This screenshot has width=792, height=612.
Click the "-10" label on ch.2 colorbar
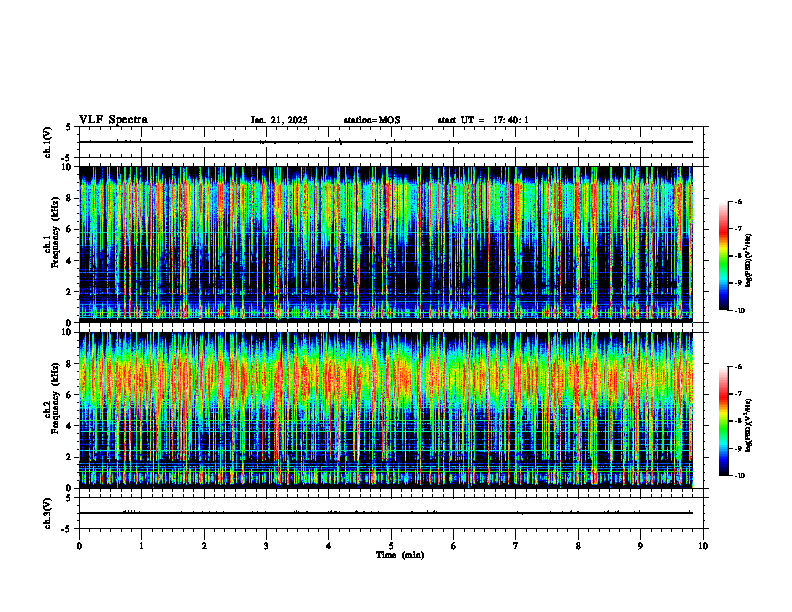(739, 476)
